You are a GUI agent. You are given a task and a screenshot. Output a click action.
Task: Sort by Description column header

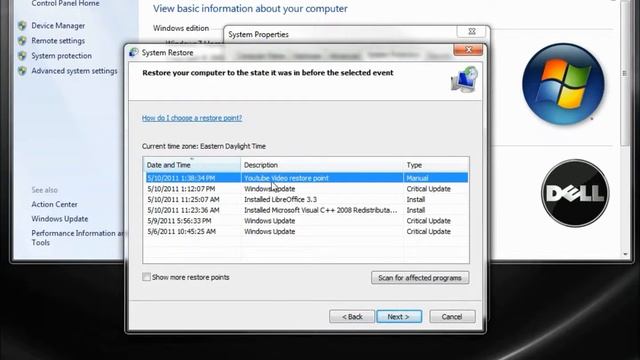tap(322, 165)
